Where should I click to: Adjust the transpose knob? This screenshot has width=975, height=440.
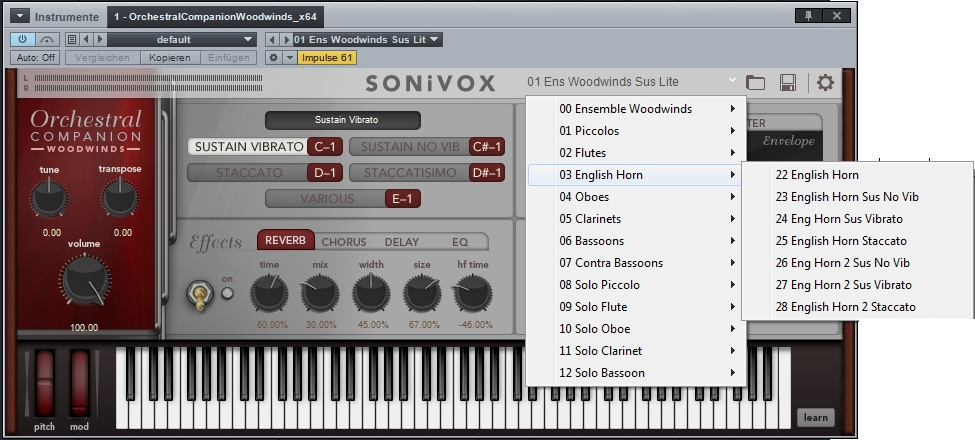[120, 199]
